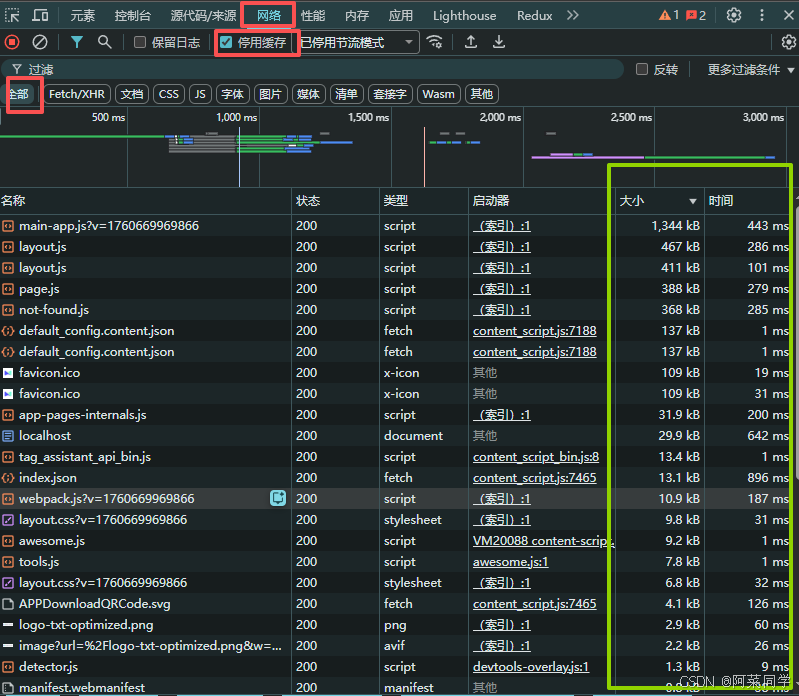
Task: Open network panel settings gear
Action: pos(789,42)
